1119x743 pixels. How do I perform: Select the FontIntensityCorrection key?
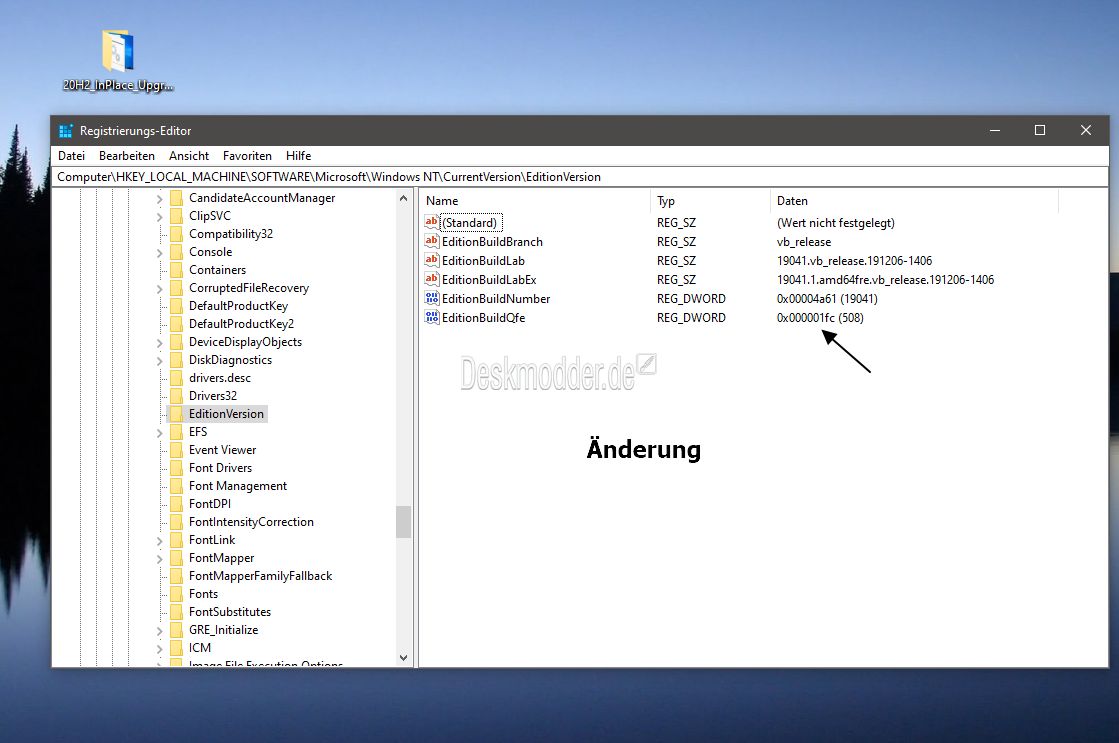[251, 522]
